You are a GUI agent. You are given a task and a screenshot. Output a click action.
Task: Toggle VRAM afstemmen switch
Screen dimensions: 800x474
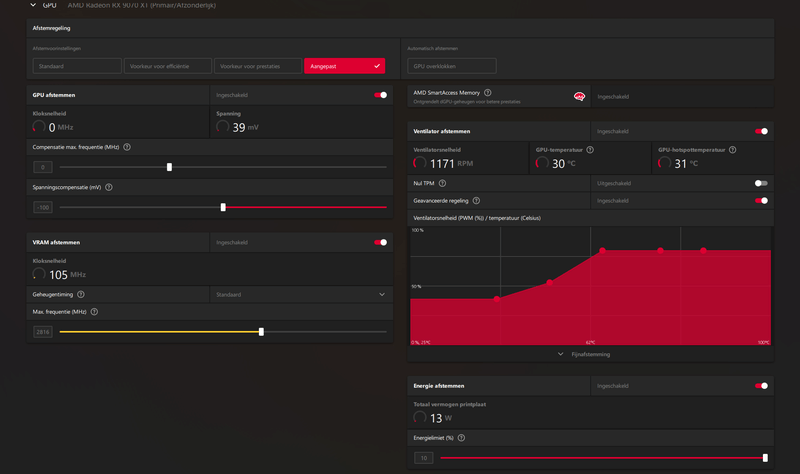381,242
